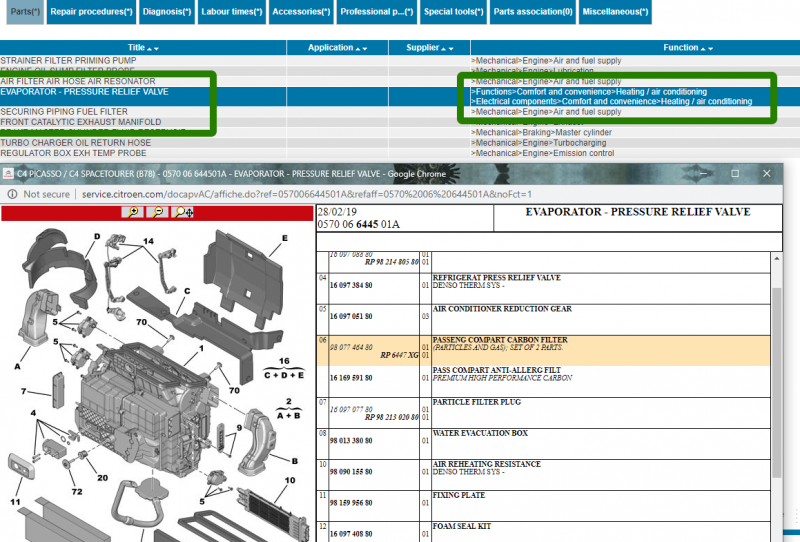Select the Special tools tab
Viewport: 800px width, 542px height.
[x=454, y=11]
